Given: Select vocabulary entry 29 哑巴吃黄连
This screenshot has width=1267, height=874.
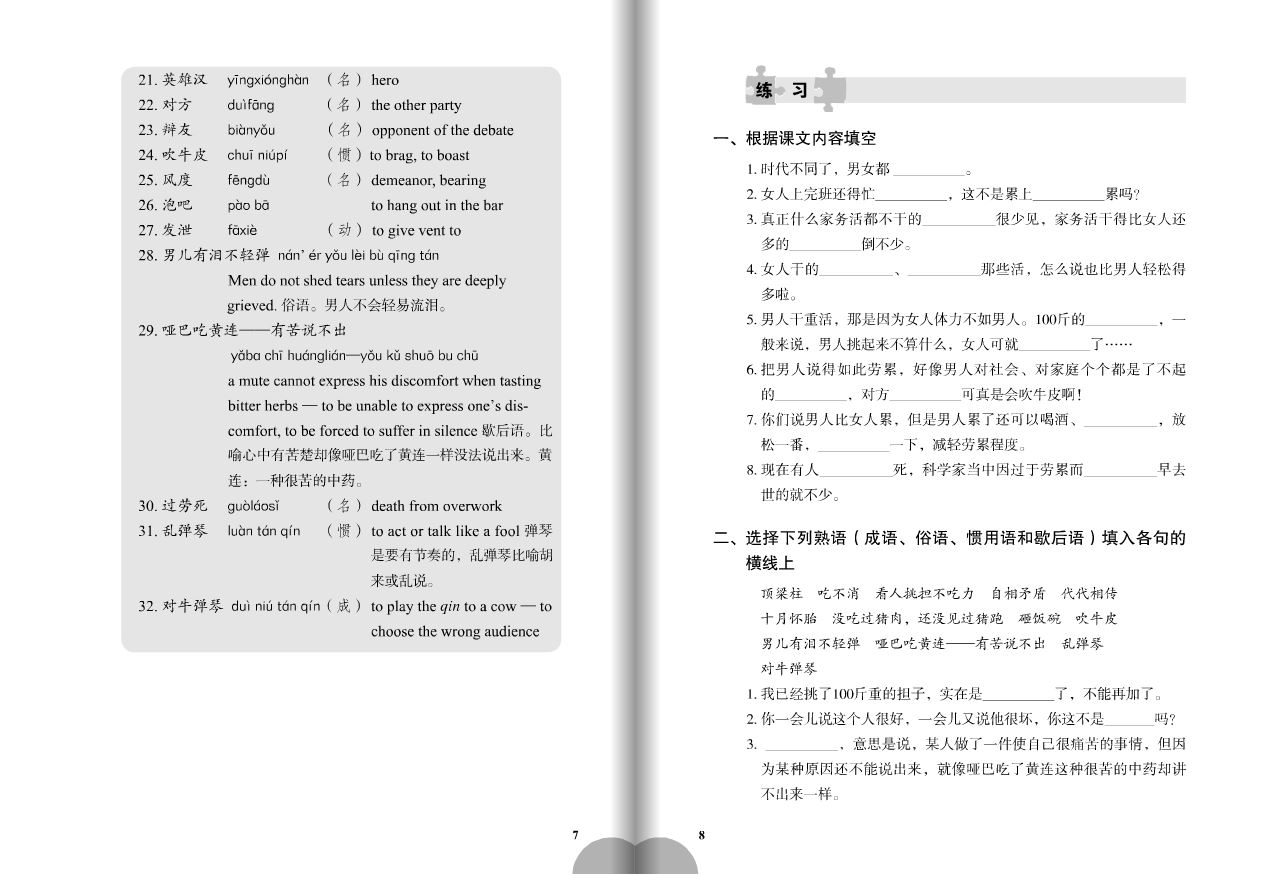Looking at the screenshot, I should pyautogui.click(x=240, y=330).
